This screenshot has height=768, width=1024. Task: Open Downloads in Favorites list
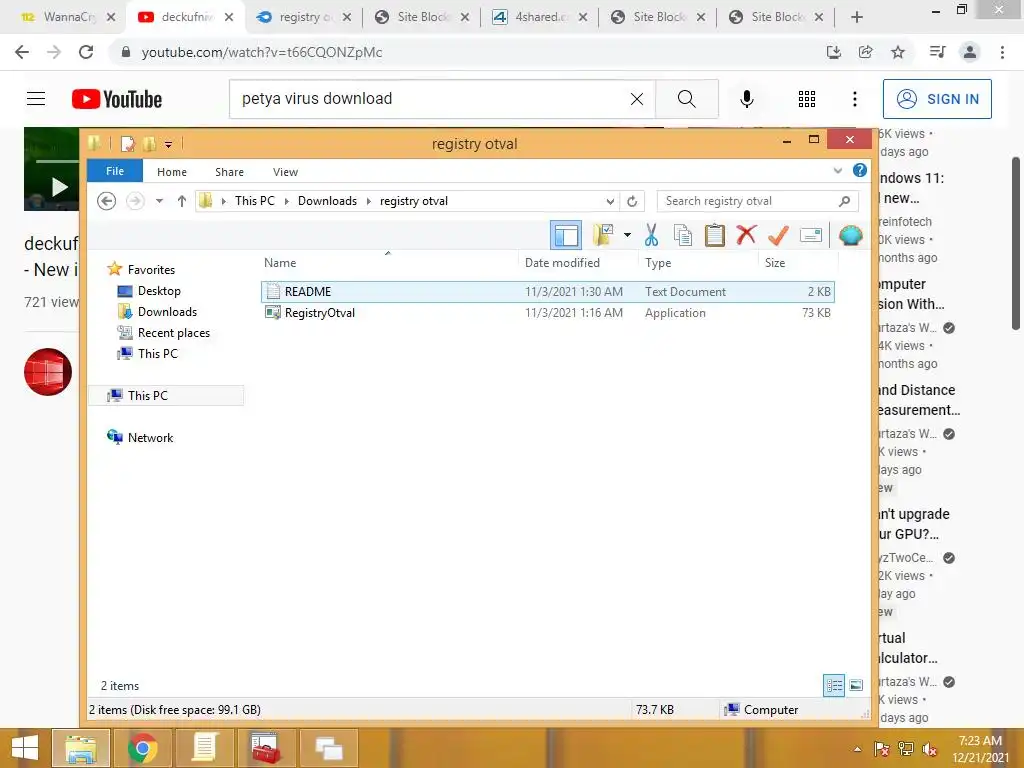point(167,312)
